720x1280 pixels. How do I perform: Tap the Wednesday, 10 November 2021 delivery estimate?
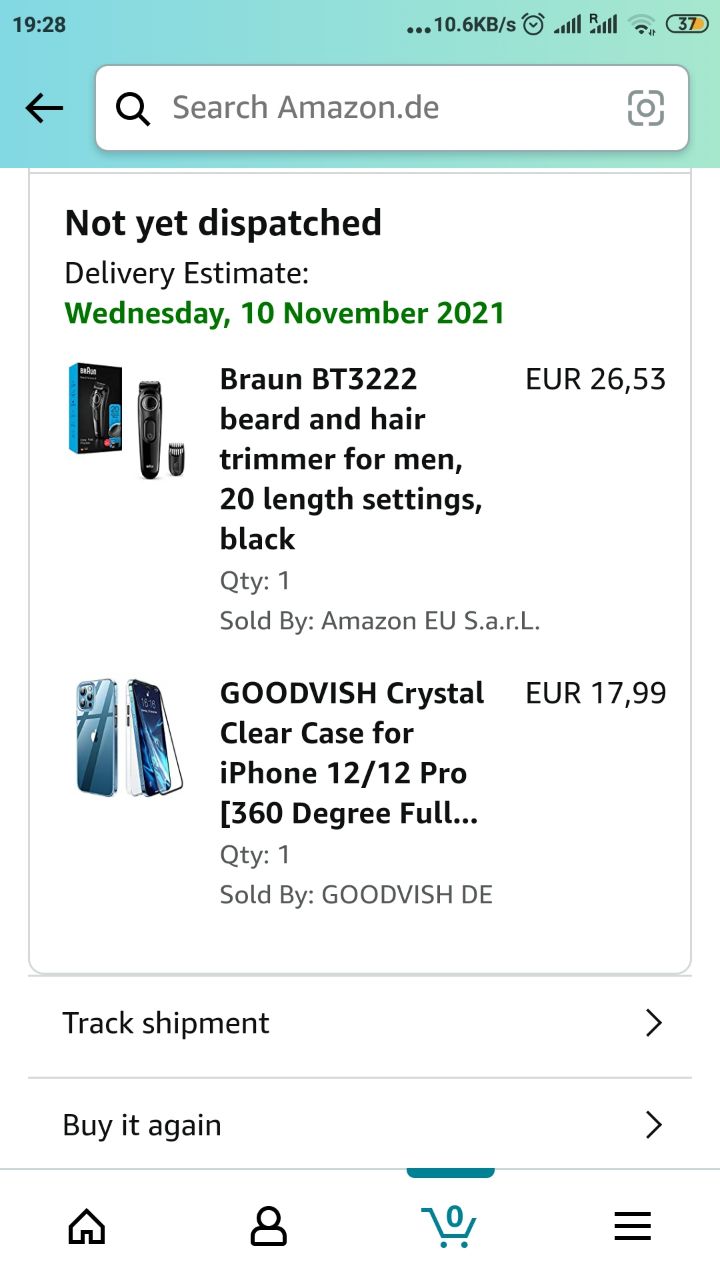pos(285,313)
